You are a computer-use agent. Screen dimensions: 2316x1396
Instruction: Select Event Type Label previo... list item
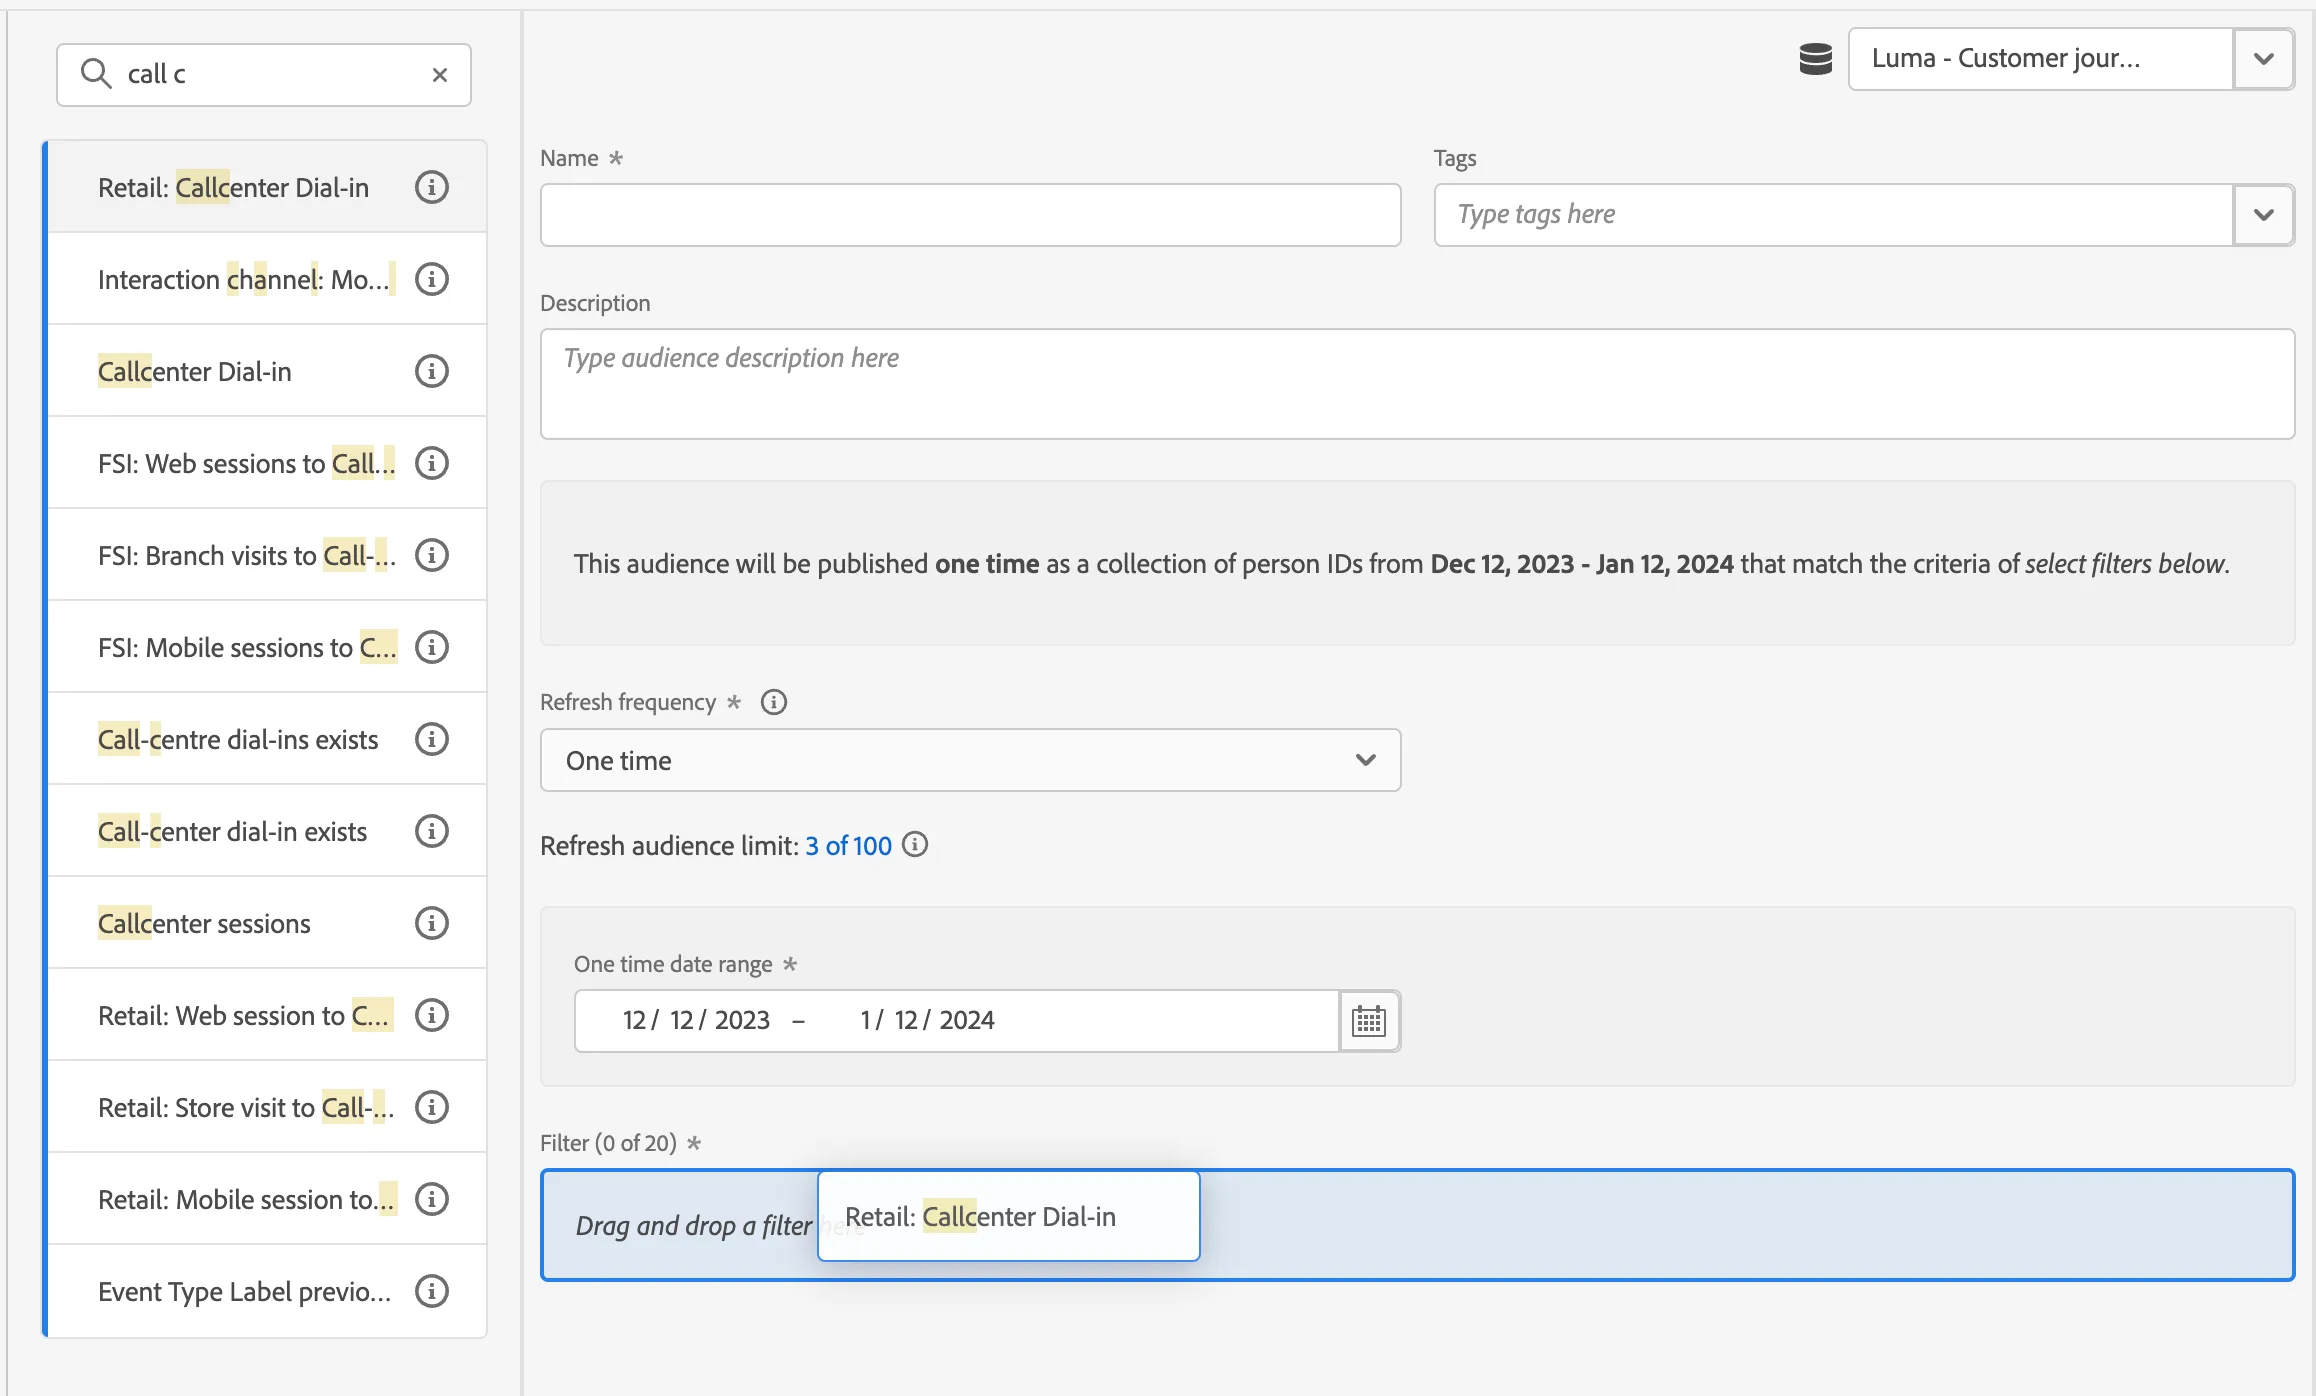point(266,1291)
